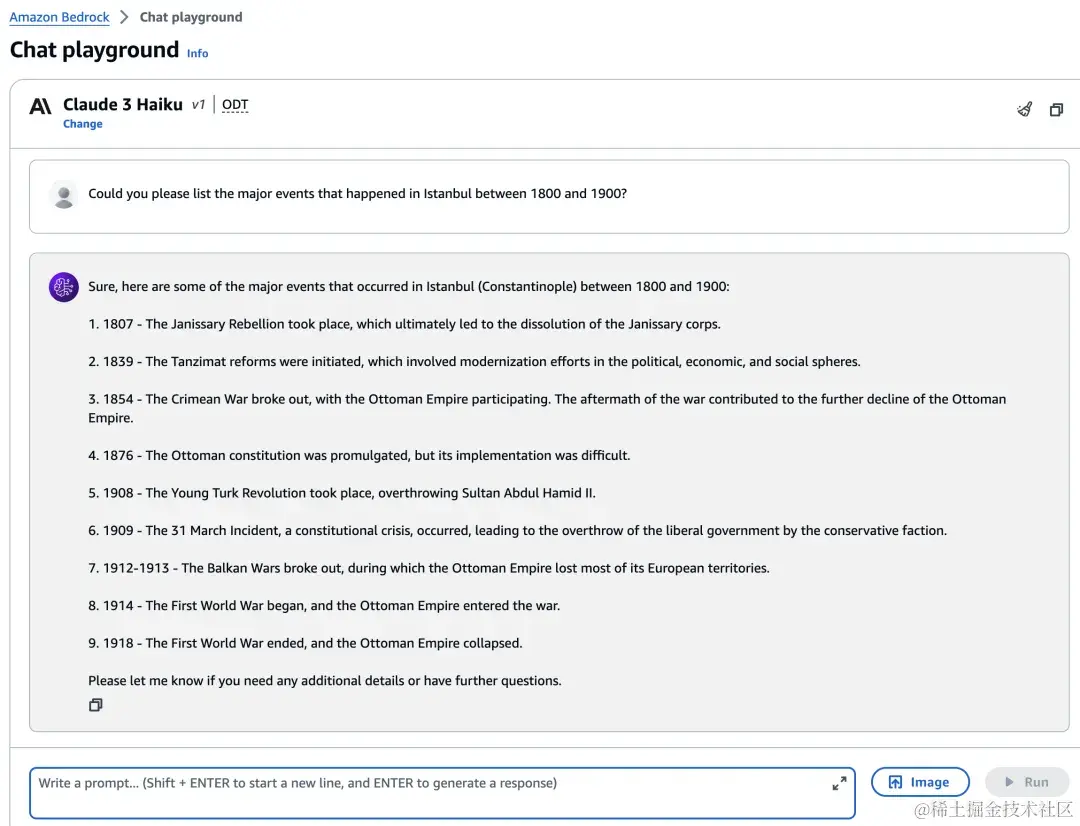Click the purple assistant brain icon

[x=63, y=287]
